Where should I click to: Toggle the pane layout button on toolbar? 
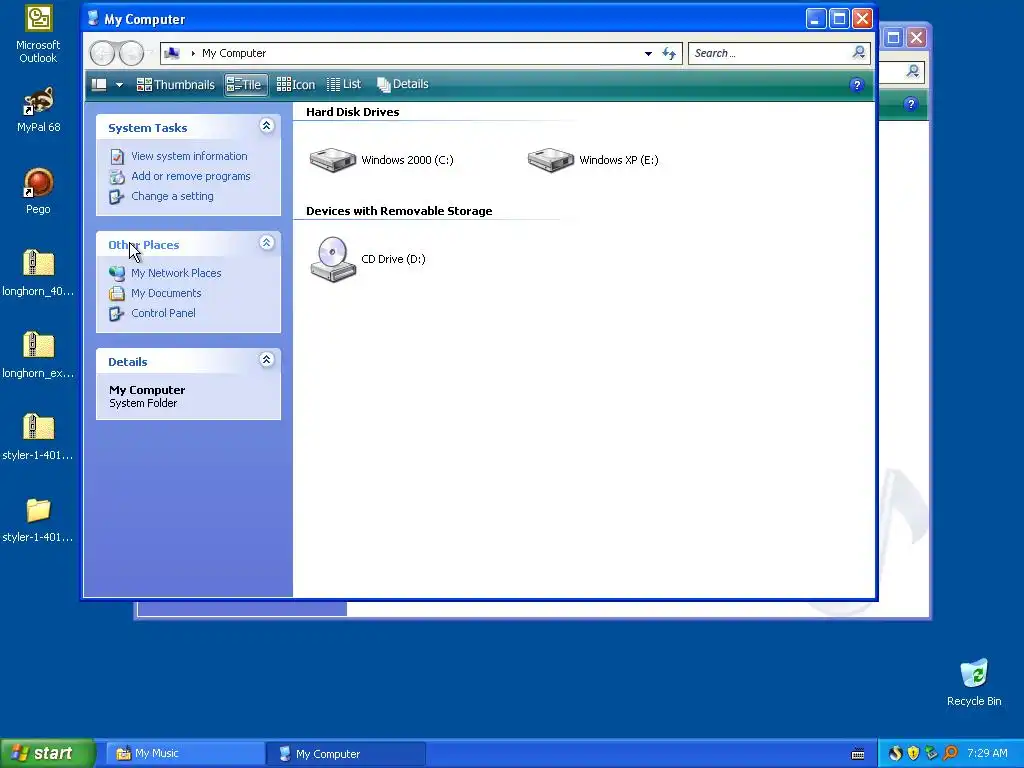[99, 85]
